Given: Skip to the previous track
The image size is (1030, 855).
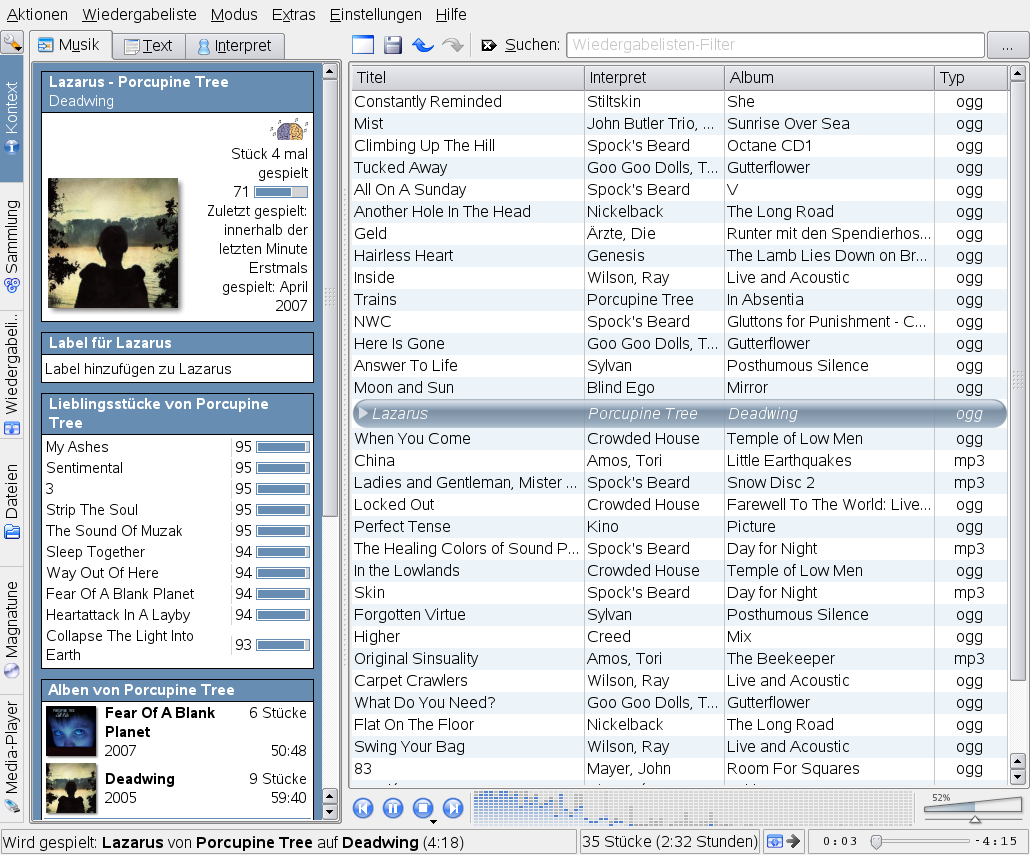Looking at the screenshot, I should [x=363, y=807].
